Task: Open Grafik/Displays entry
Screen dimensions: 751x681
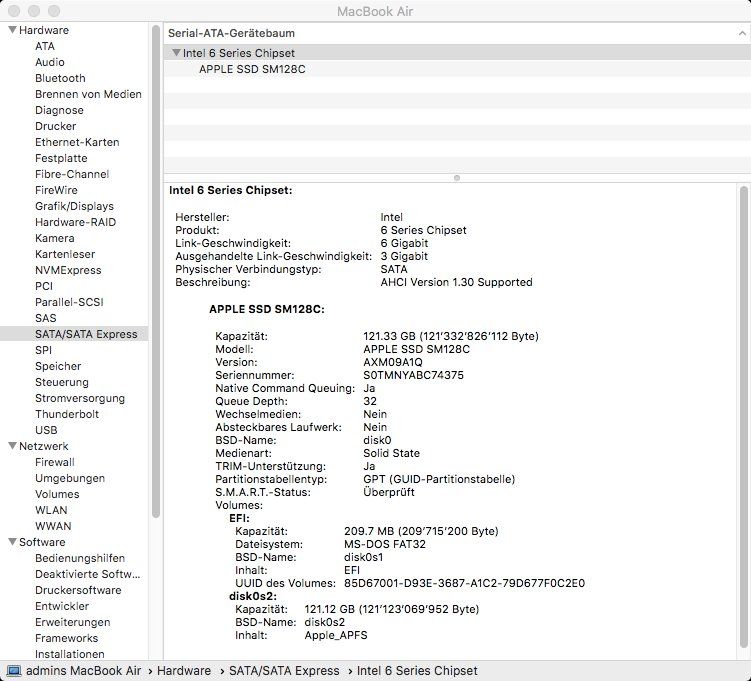Action: 74,206
